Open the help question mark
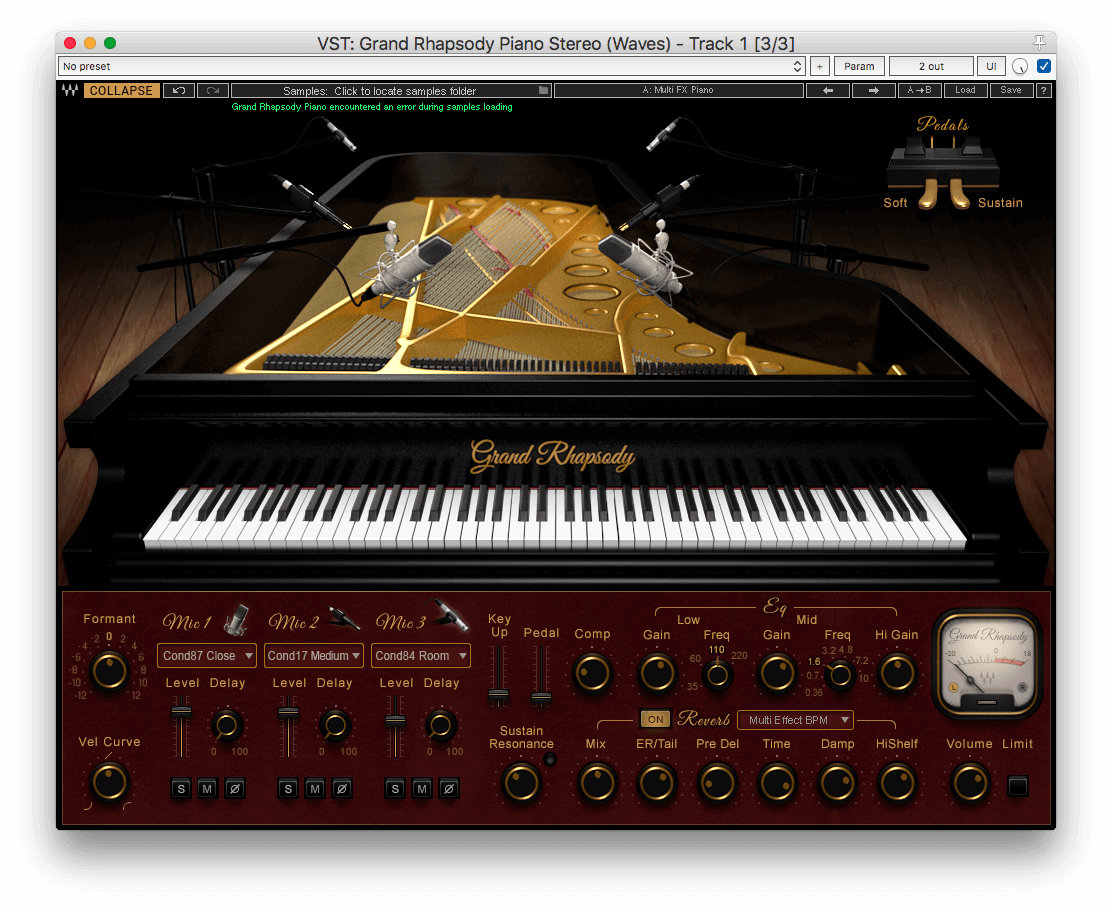This screenshot has height=910, width=1112. click(x=1043, y=91)
